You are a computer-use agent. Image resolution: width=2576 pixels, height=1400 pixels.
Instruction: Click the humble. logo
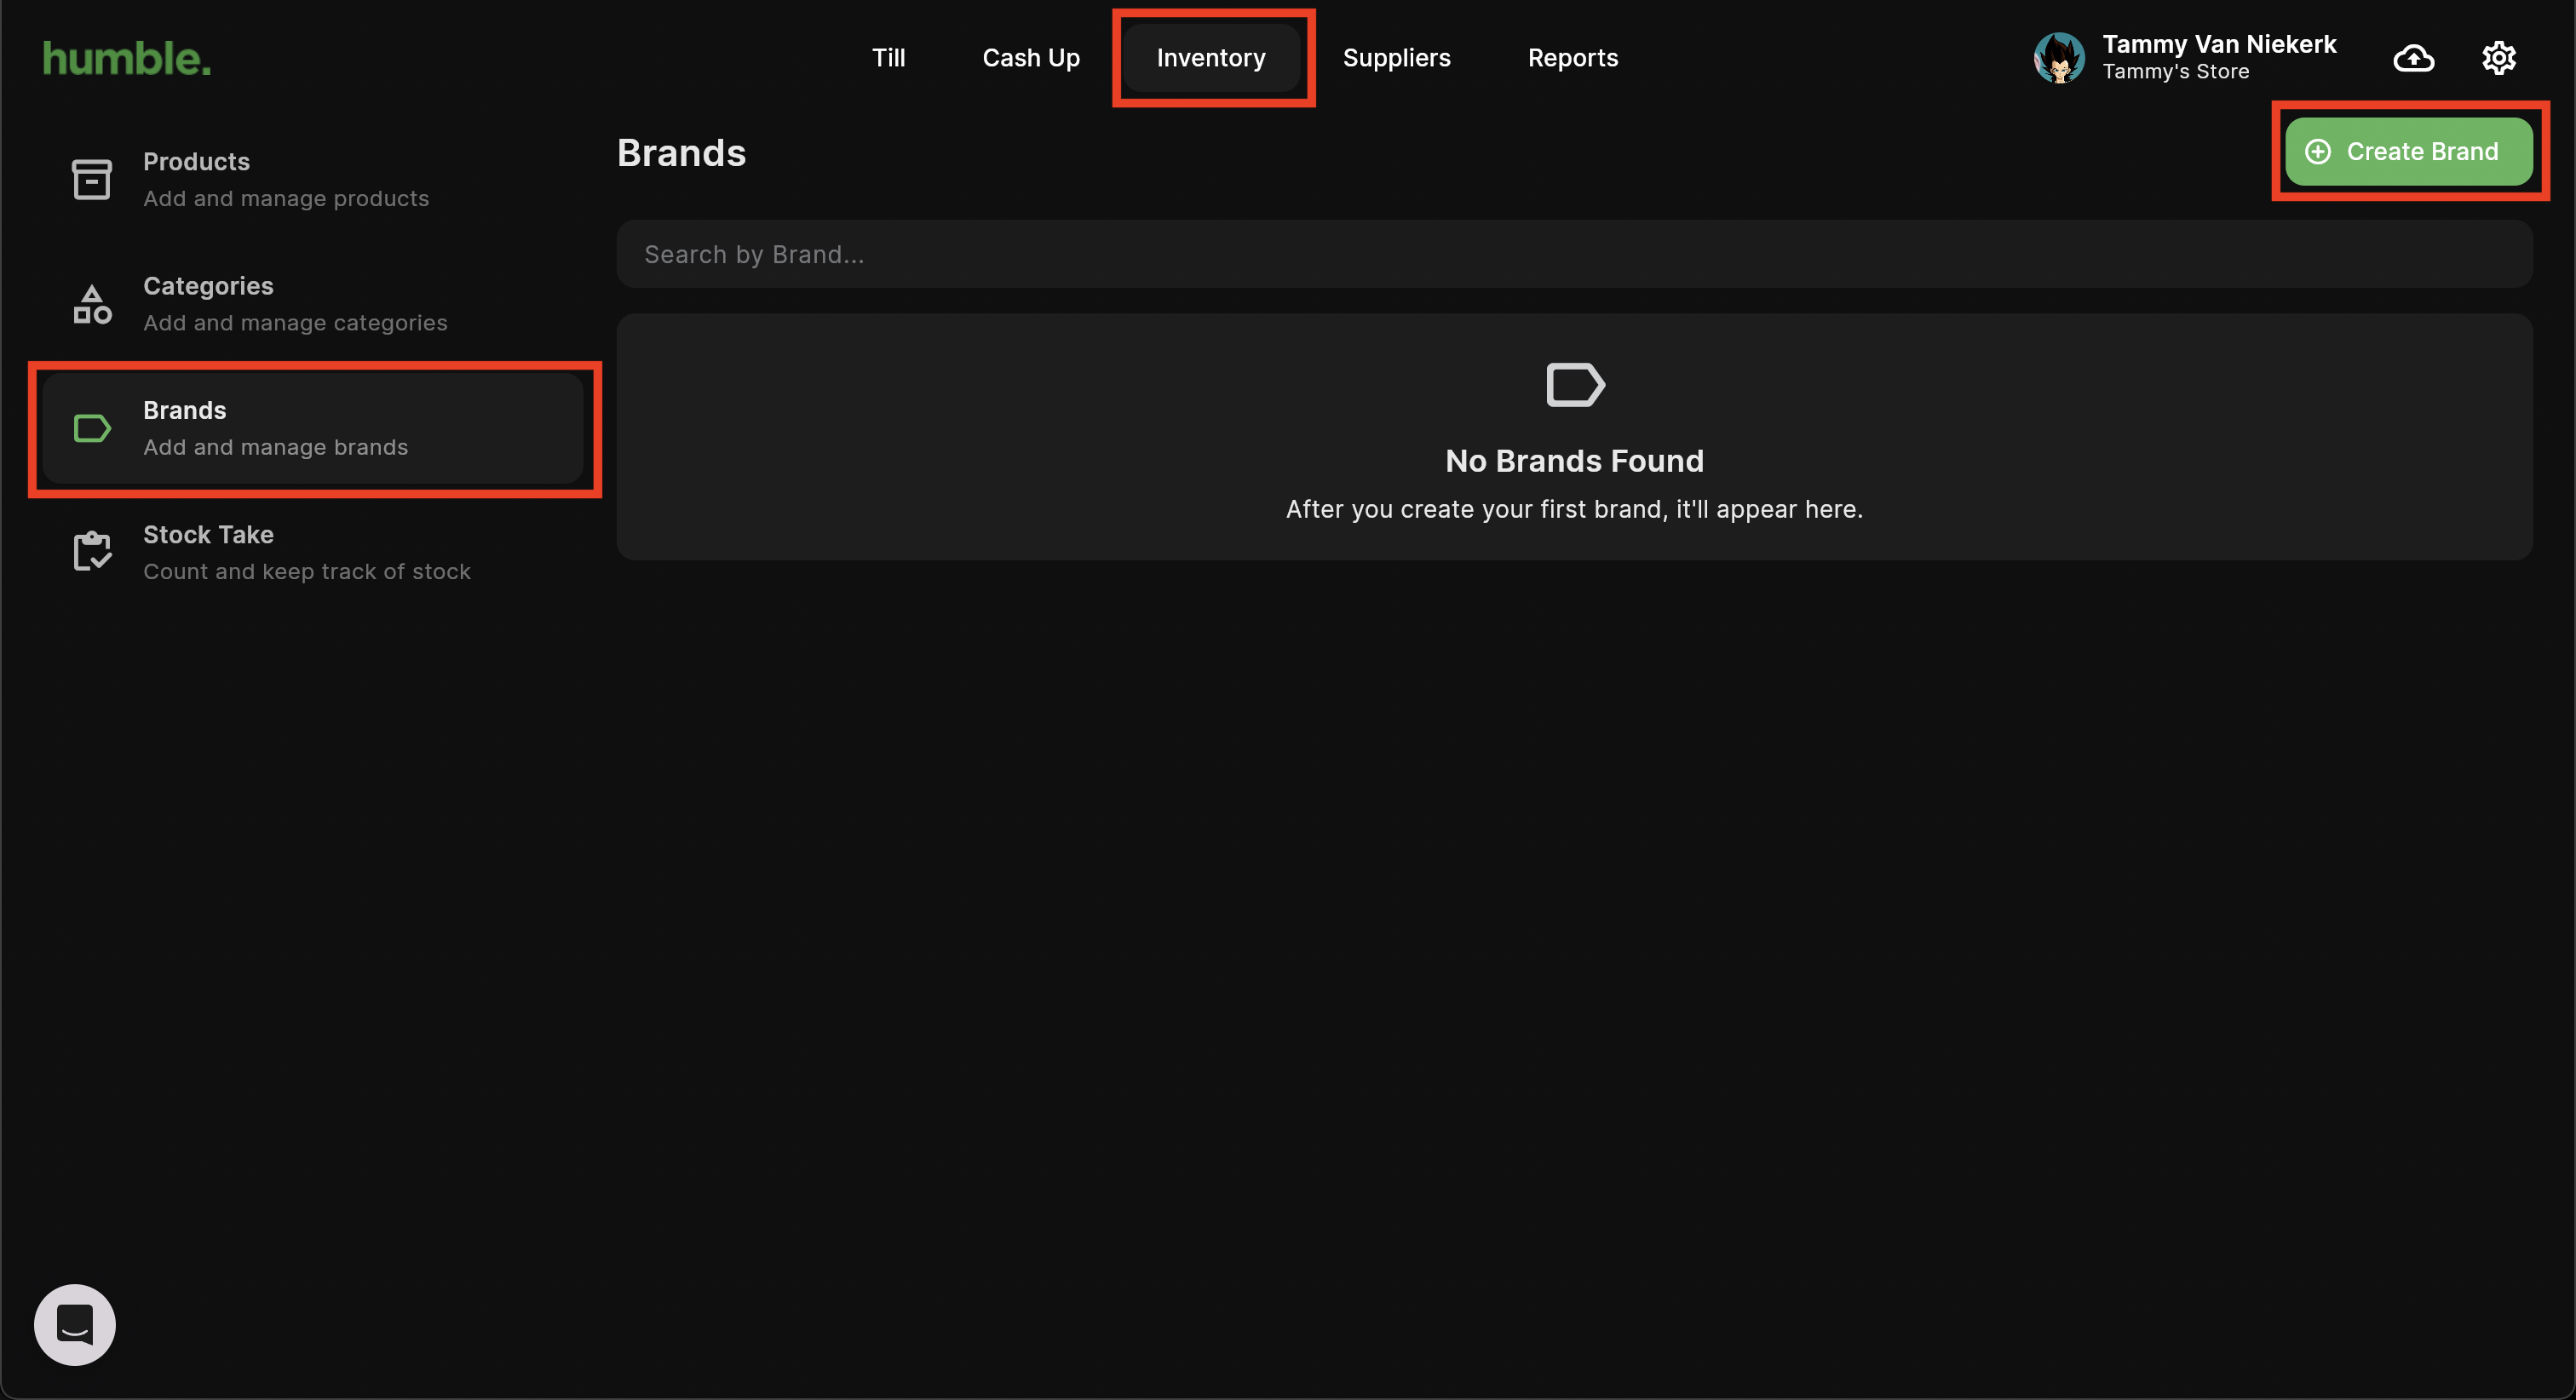[127, 59]
